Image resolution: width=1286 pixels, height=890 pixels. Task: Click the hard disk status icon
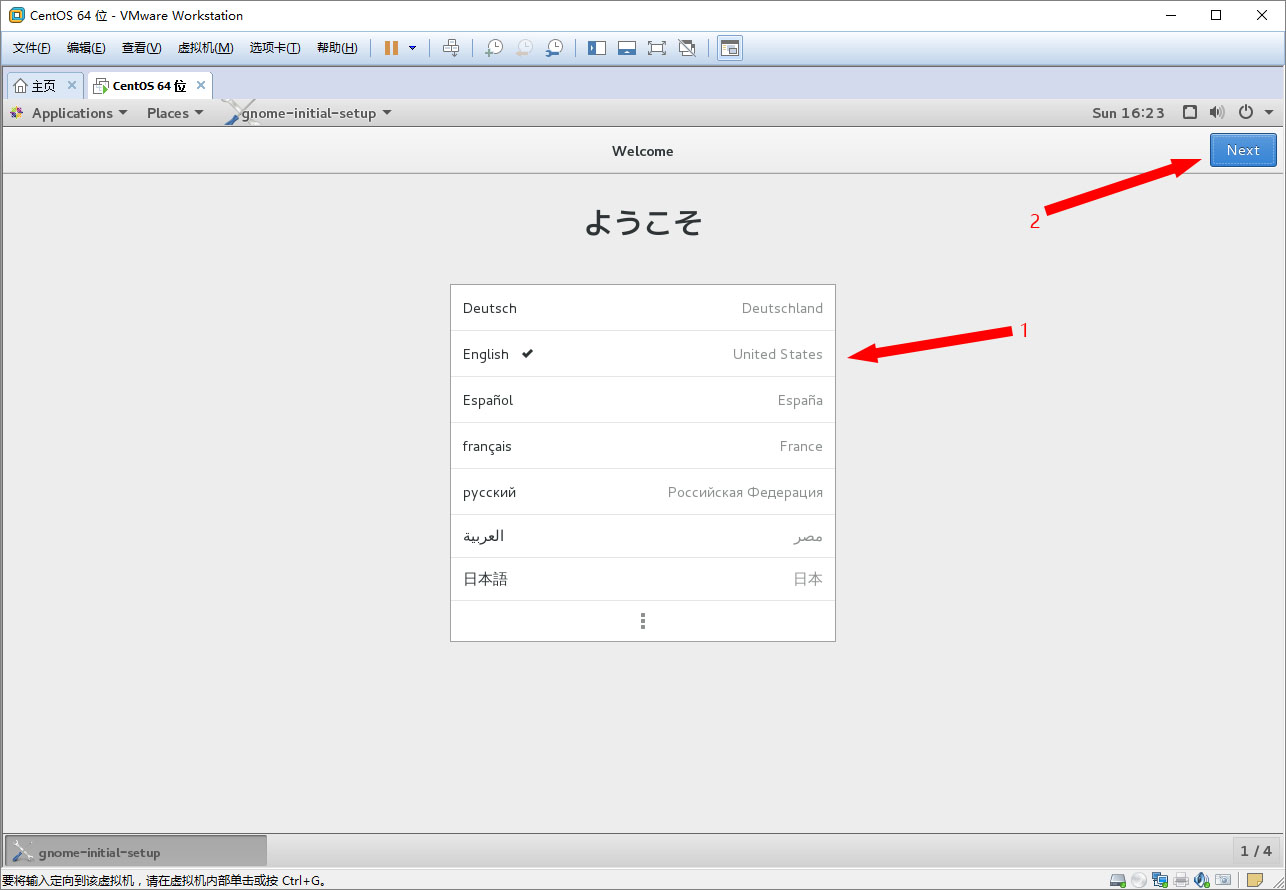(1118, 880)
